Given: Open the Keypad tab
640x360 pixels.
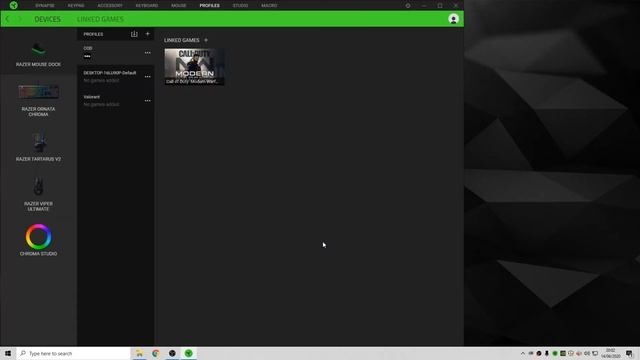Looking at the screenshot, I should click(76, 6).
